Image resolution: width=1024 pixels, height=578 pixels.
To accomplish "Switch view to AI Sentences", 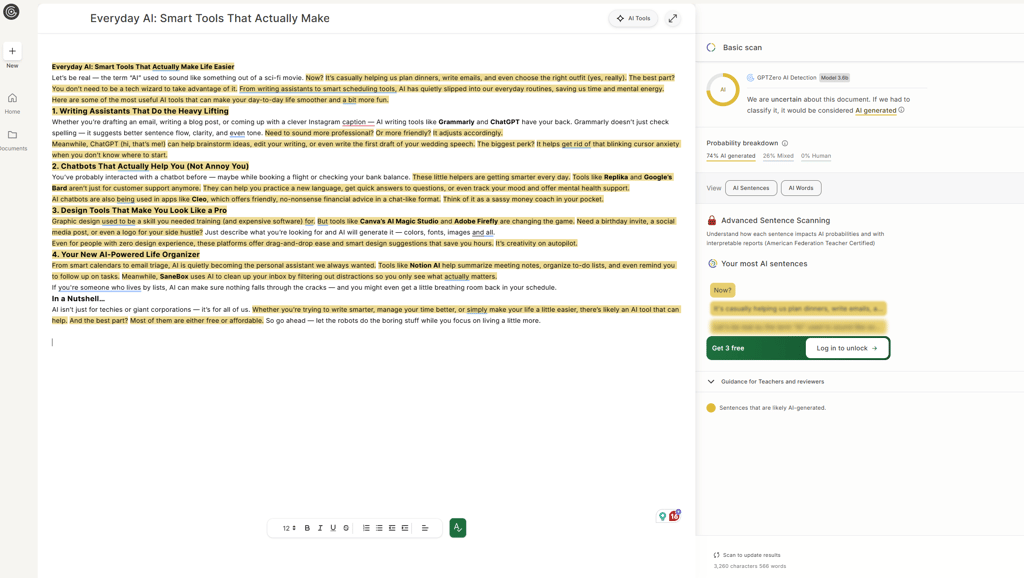I will pyautogui.click(x=751, y=188).
